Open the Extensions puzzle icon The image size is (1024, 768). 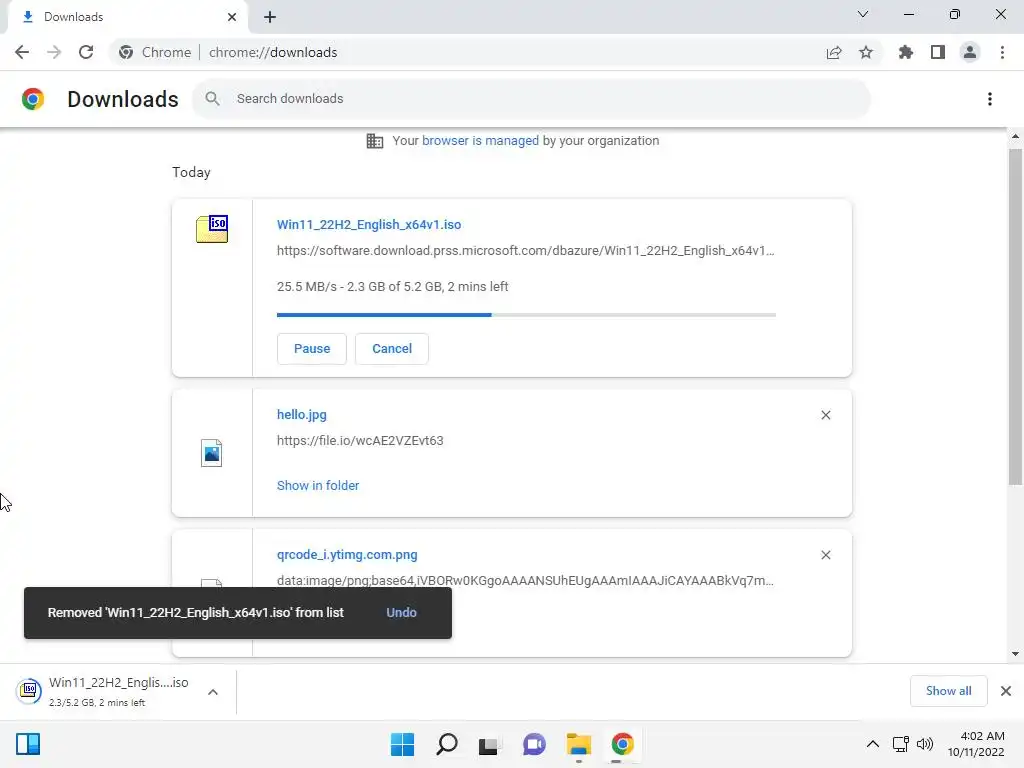coord(905,52)
